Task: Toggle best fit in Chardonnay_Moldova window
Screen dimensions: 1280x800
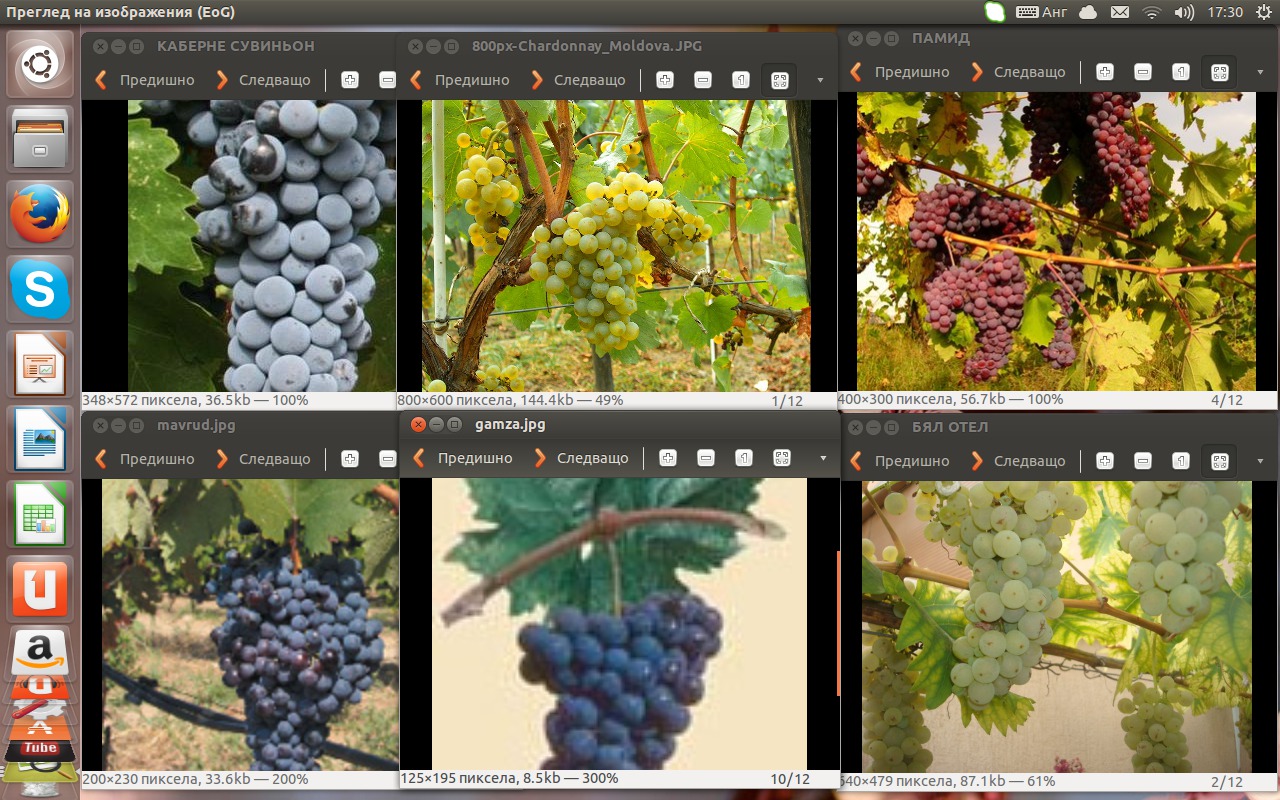Action: click(780, 80)
